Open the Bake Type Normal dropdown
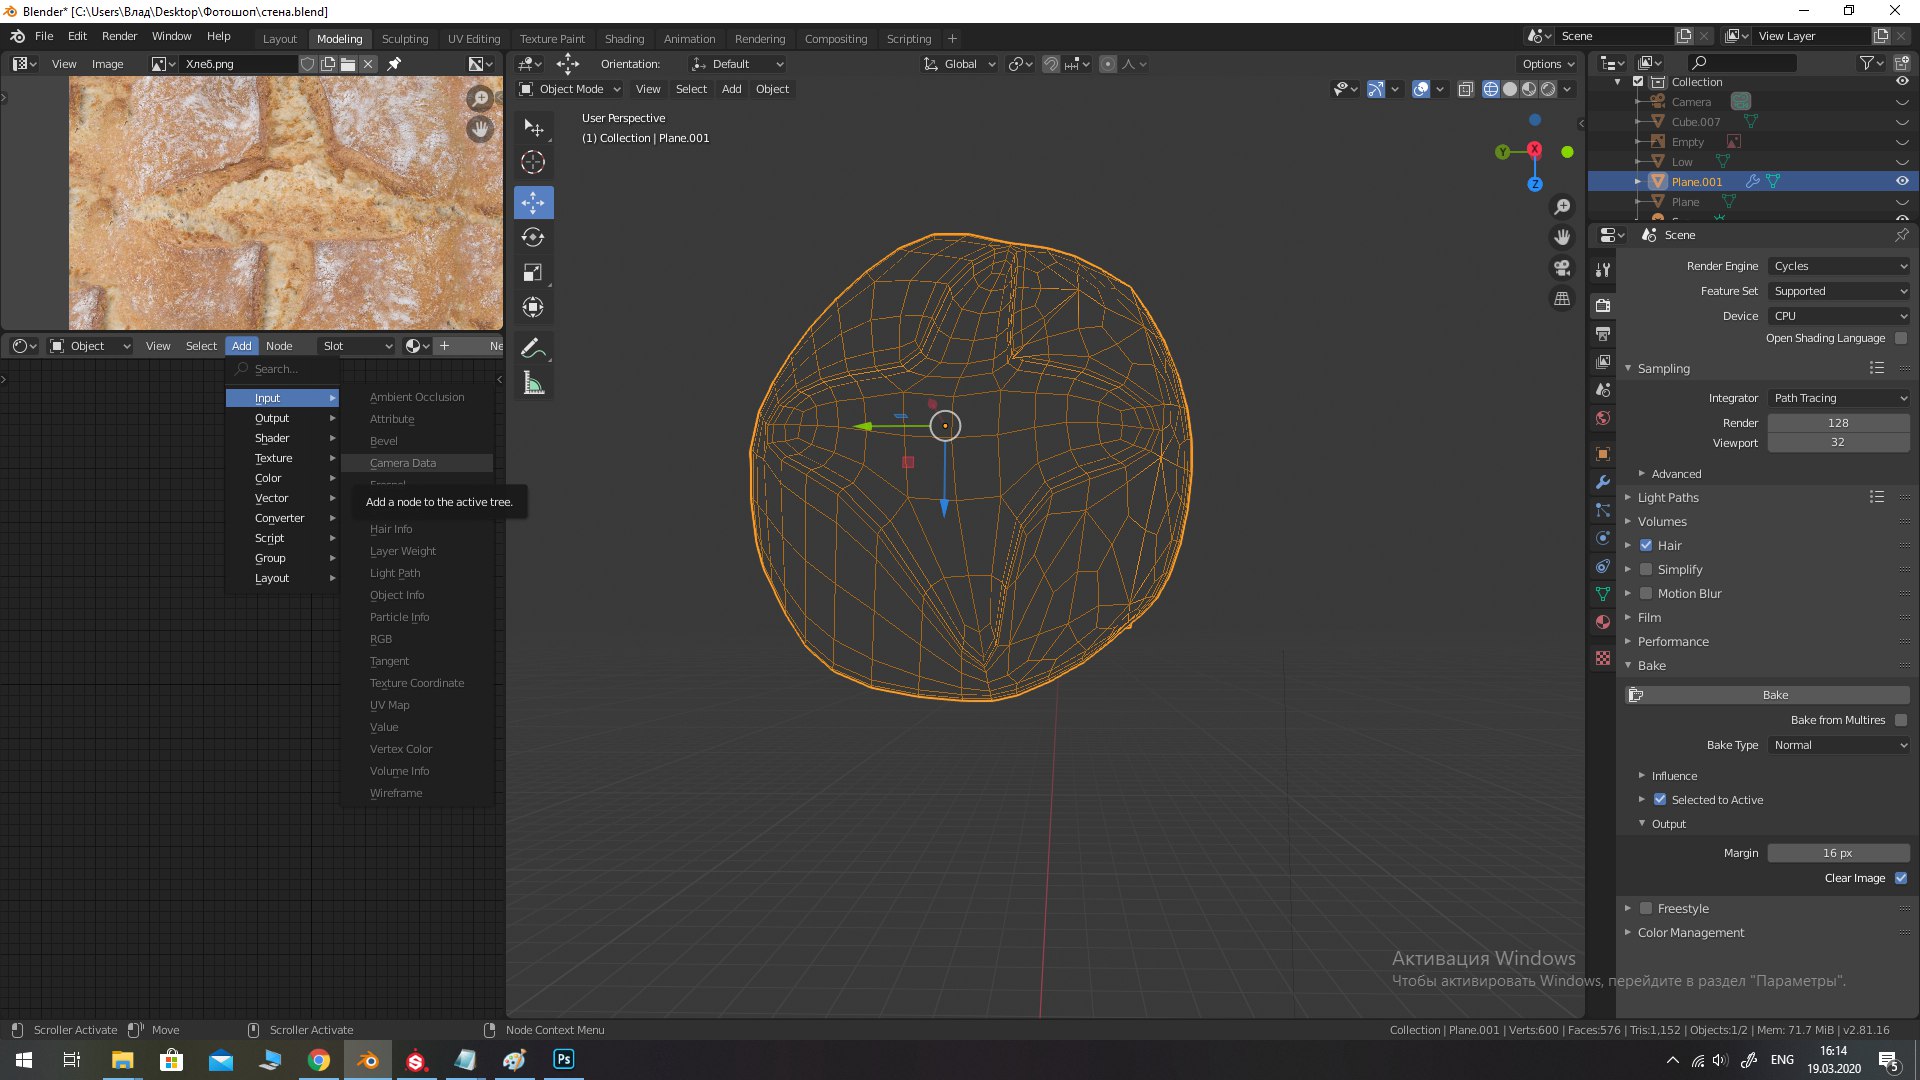The width and height of the screenshot is (1920, 1080). pos(1839,745)
